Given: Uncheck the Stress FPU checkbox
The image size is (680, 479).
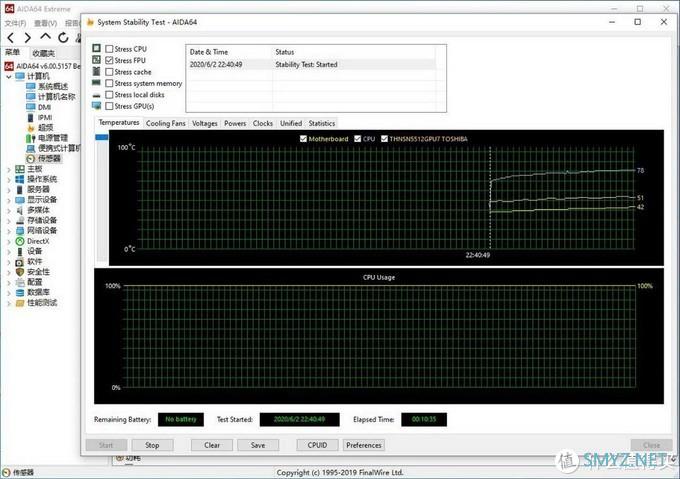Looking at the screenshot, I should click(109, 60).
